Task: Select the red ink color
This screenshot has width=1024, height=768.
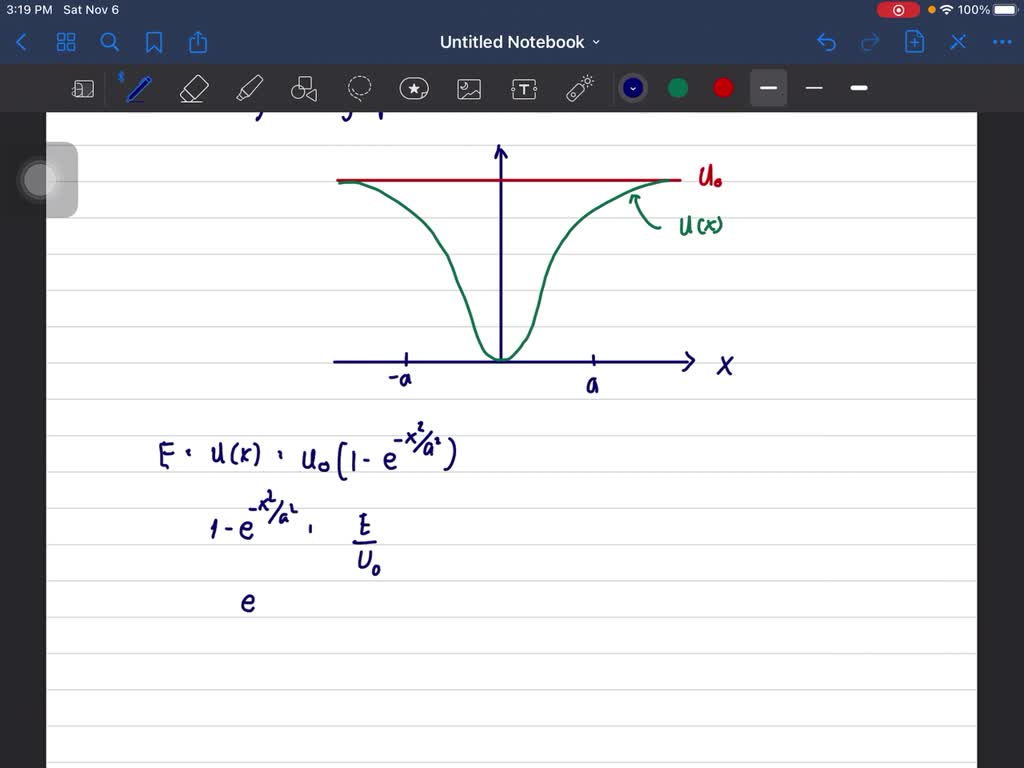Action: [x=722, y=88]
